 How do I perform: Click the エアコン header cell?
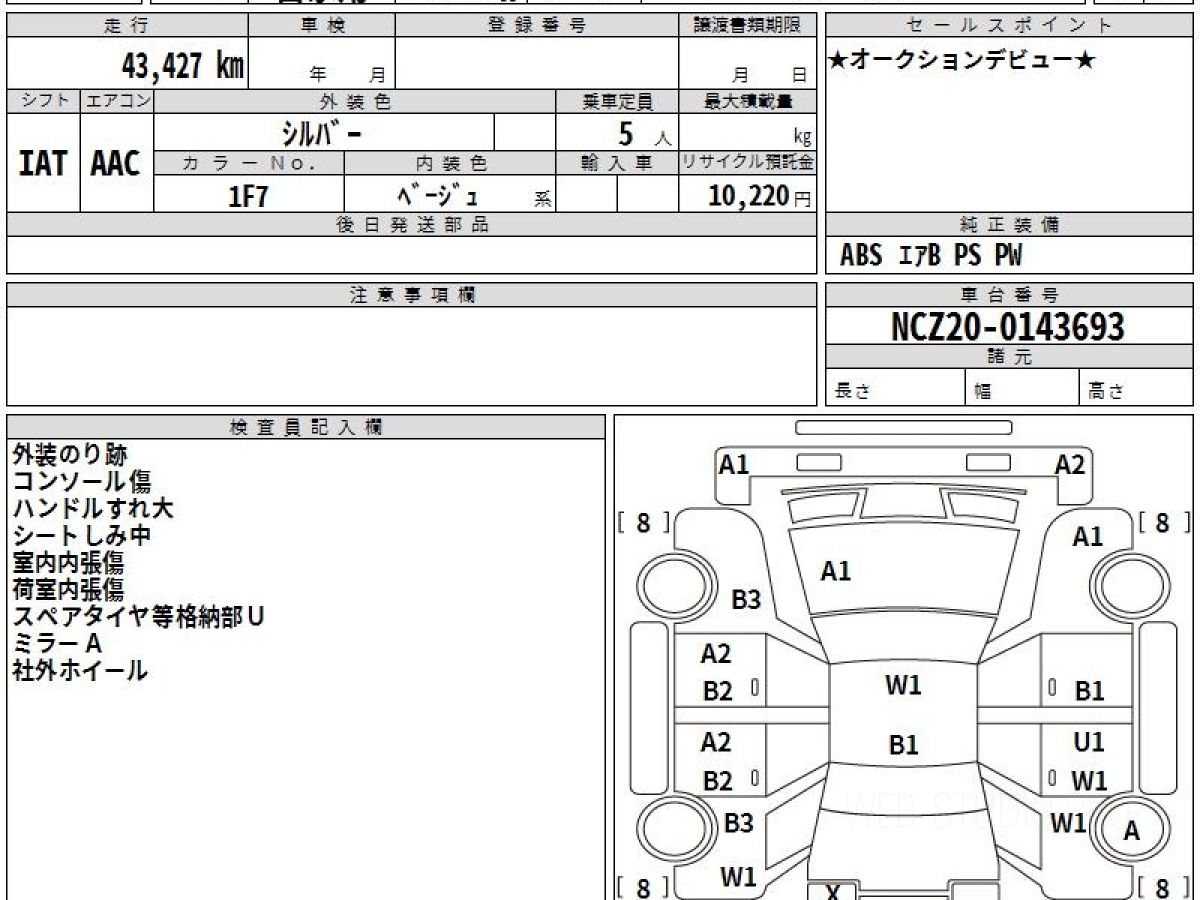click(x=116, y=101)
